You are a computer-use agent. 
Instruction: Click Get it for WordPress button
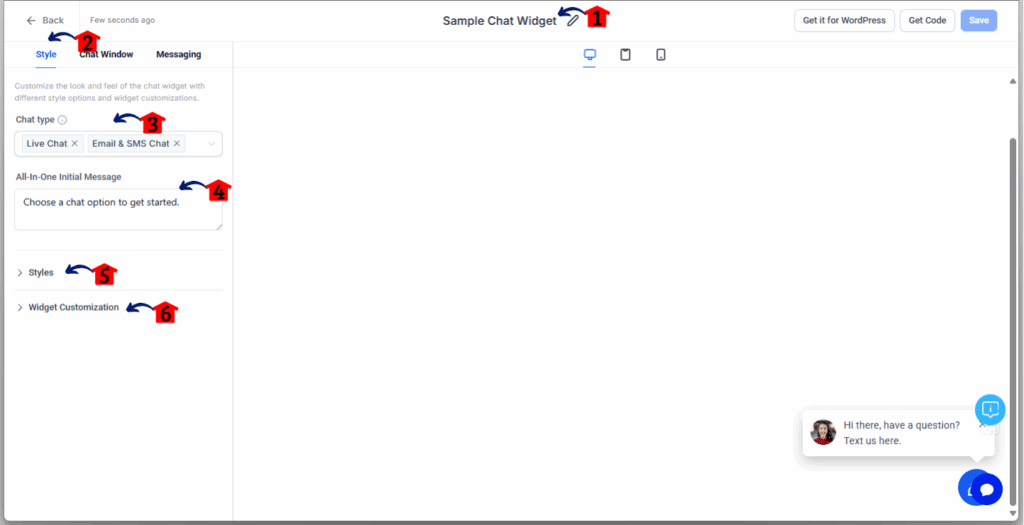click(844, 20)
